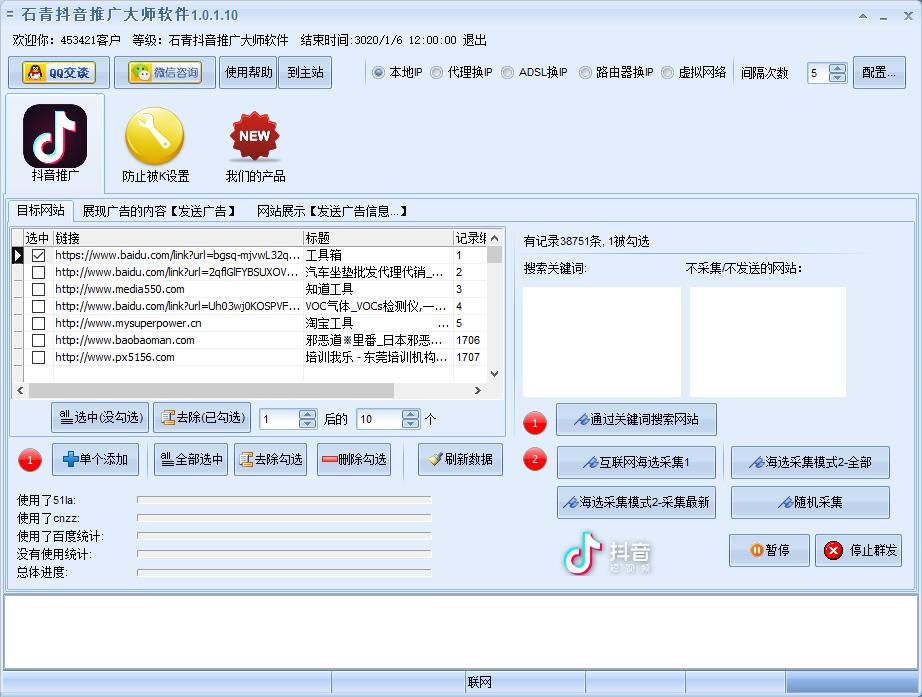This screenshot has width=922, height=697.
Task: Click 单个添加 with the plus icon
Action: click(x=95, y=459)
